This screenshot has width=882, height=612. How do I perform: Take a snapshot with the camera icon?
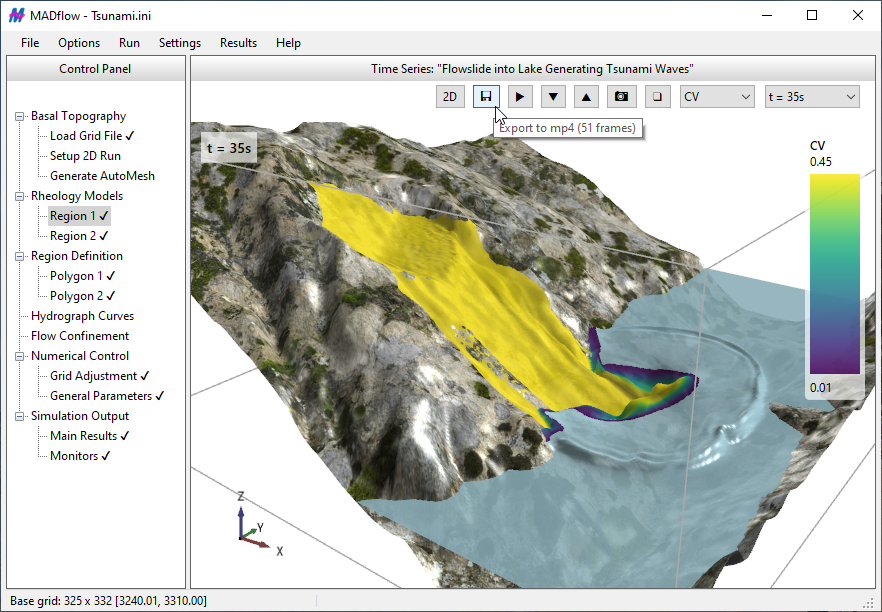point(622,97)
